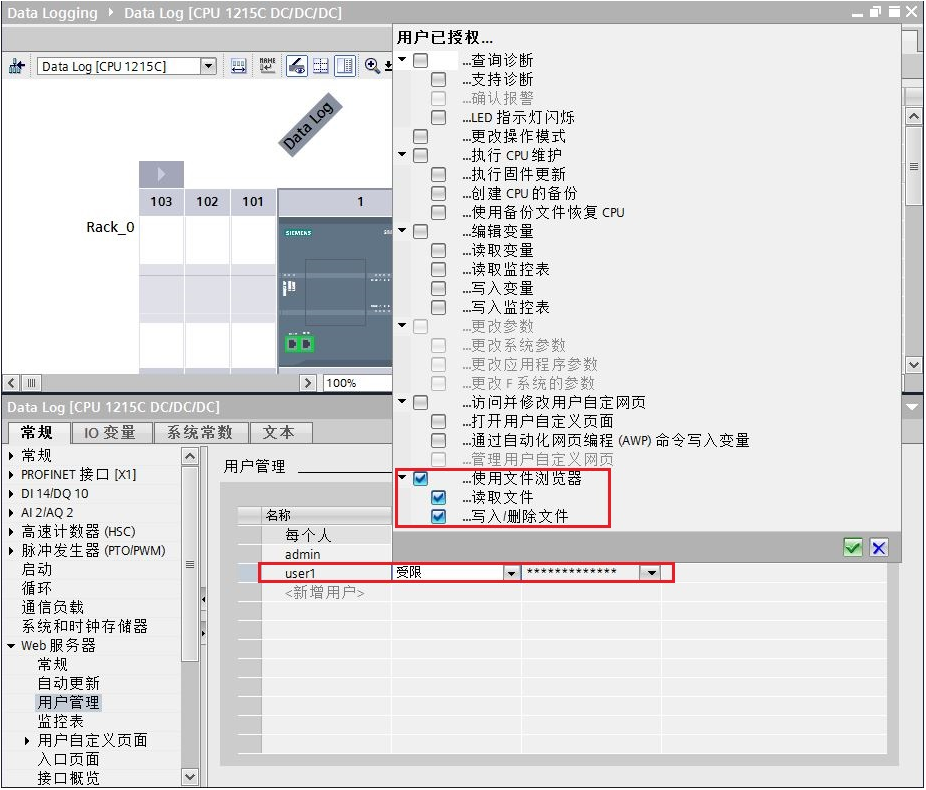The image size is (926, 790).
Task: Select 入口页面 under Web 服务器
Action: 69,760
